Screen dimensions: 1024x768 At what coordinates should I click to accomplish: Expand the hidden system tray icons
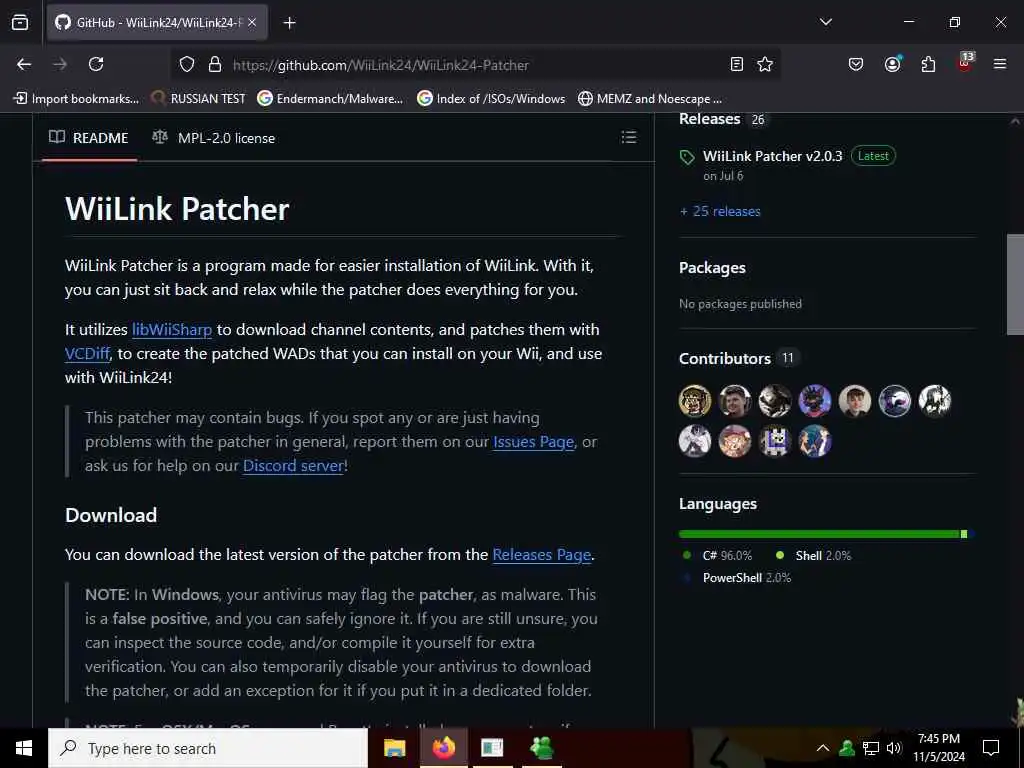coord(823,748)
